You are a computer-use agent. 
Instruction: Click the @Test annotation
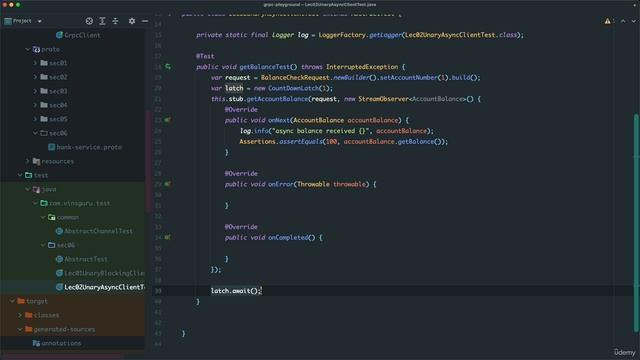[x=205, y=56]
